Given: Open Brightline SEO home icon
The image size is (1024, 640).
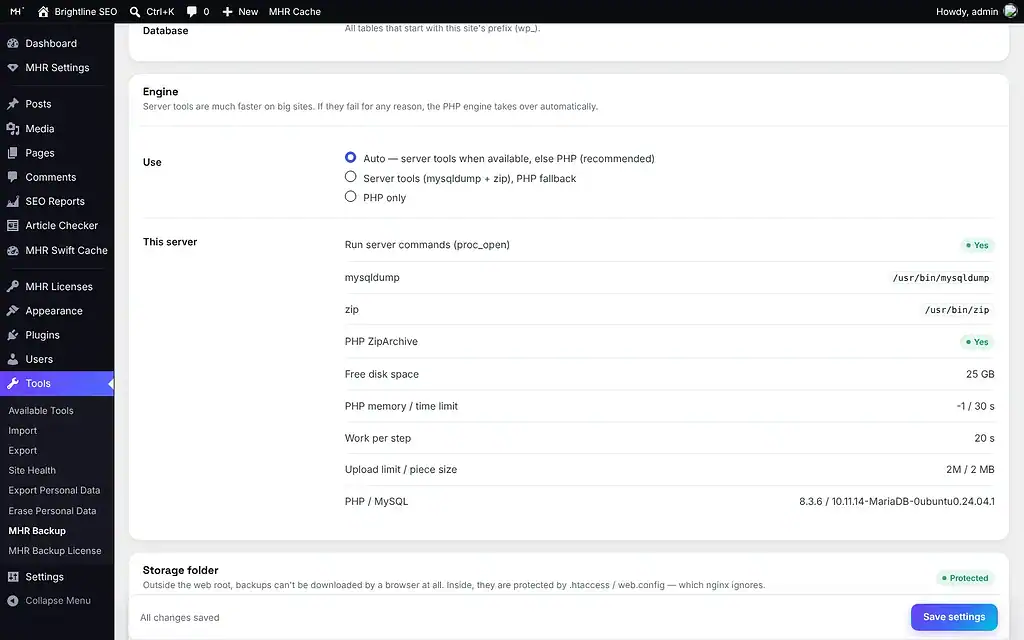Looking at the screenshot, I should 43,12.
